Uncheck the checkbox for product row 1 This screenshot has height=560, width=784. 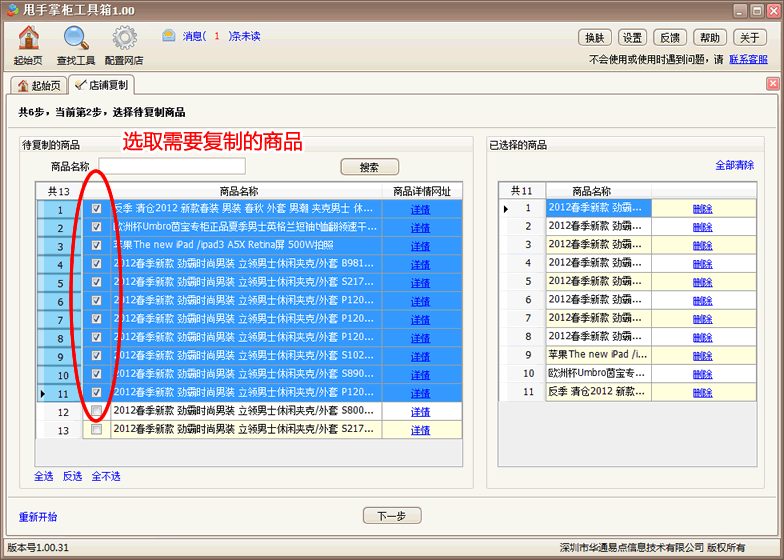pos(96,208)
